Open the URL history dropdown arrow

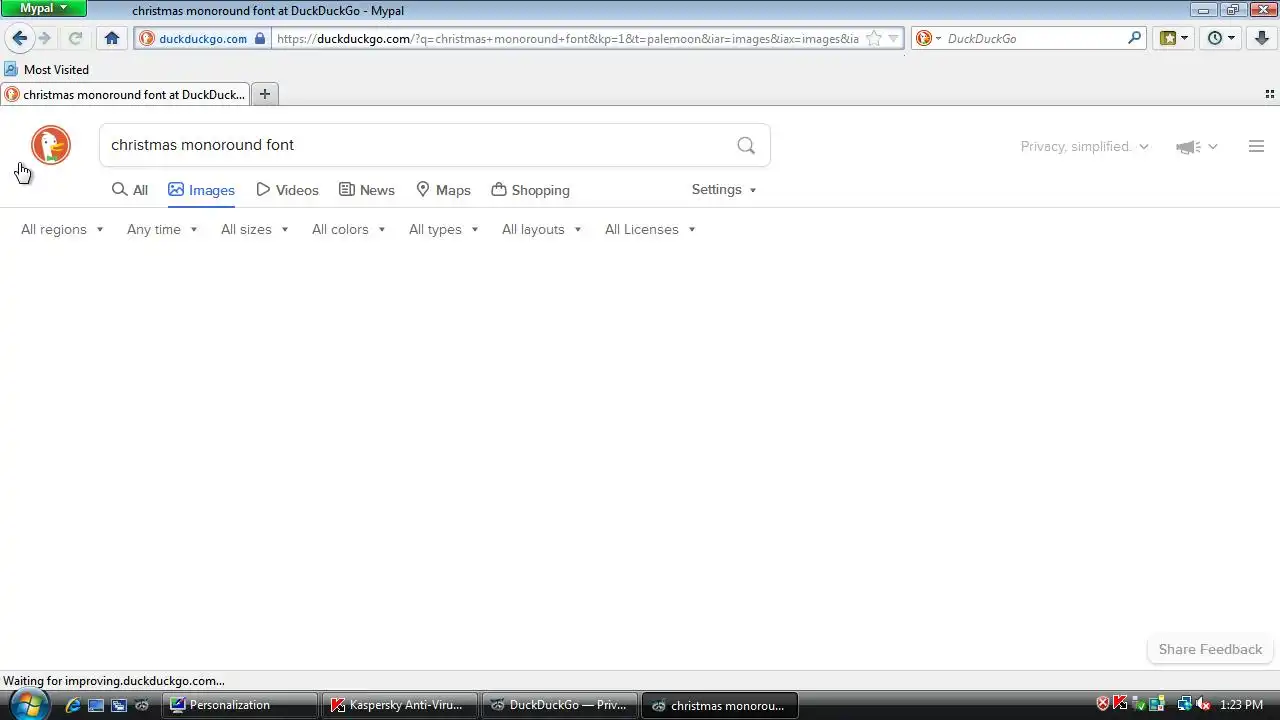click(893, 38)
